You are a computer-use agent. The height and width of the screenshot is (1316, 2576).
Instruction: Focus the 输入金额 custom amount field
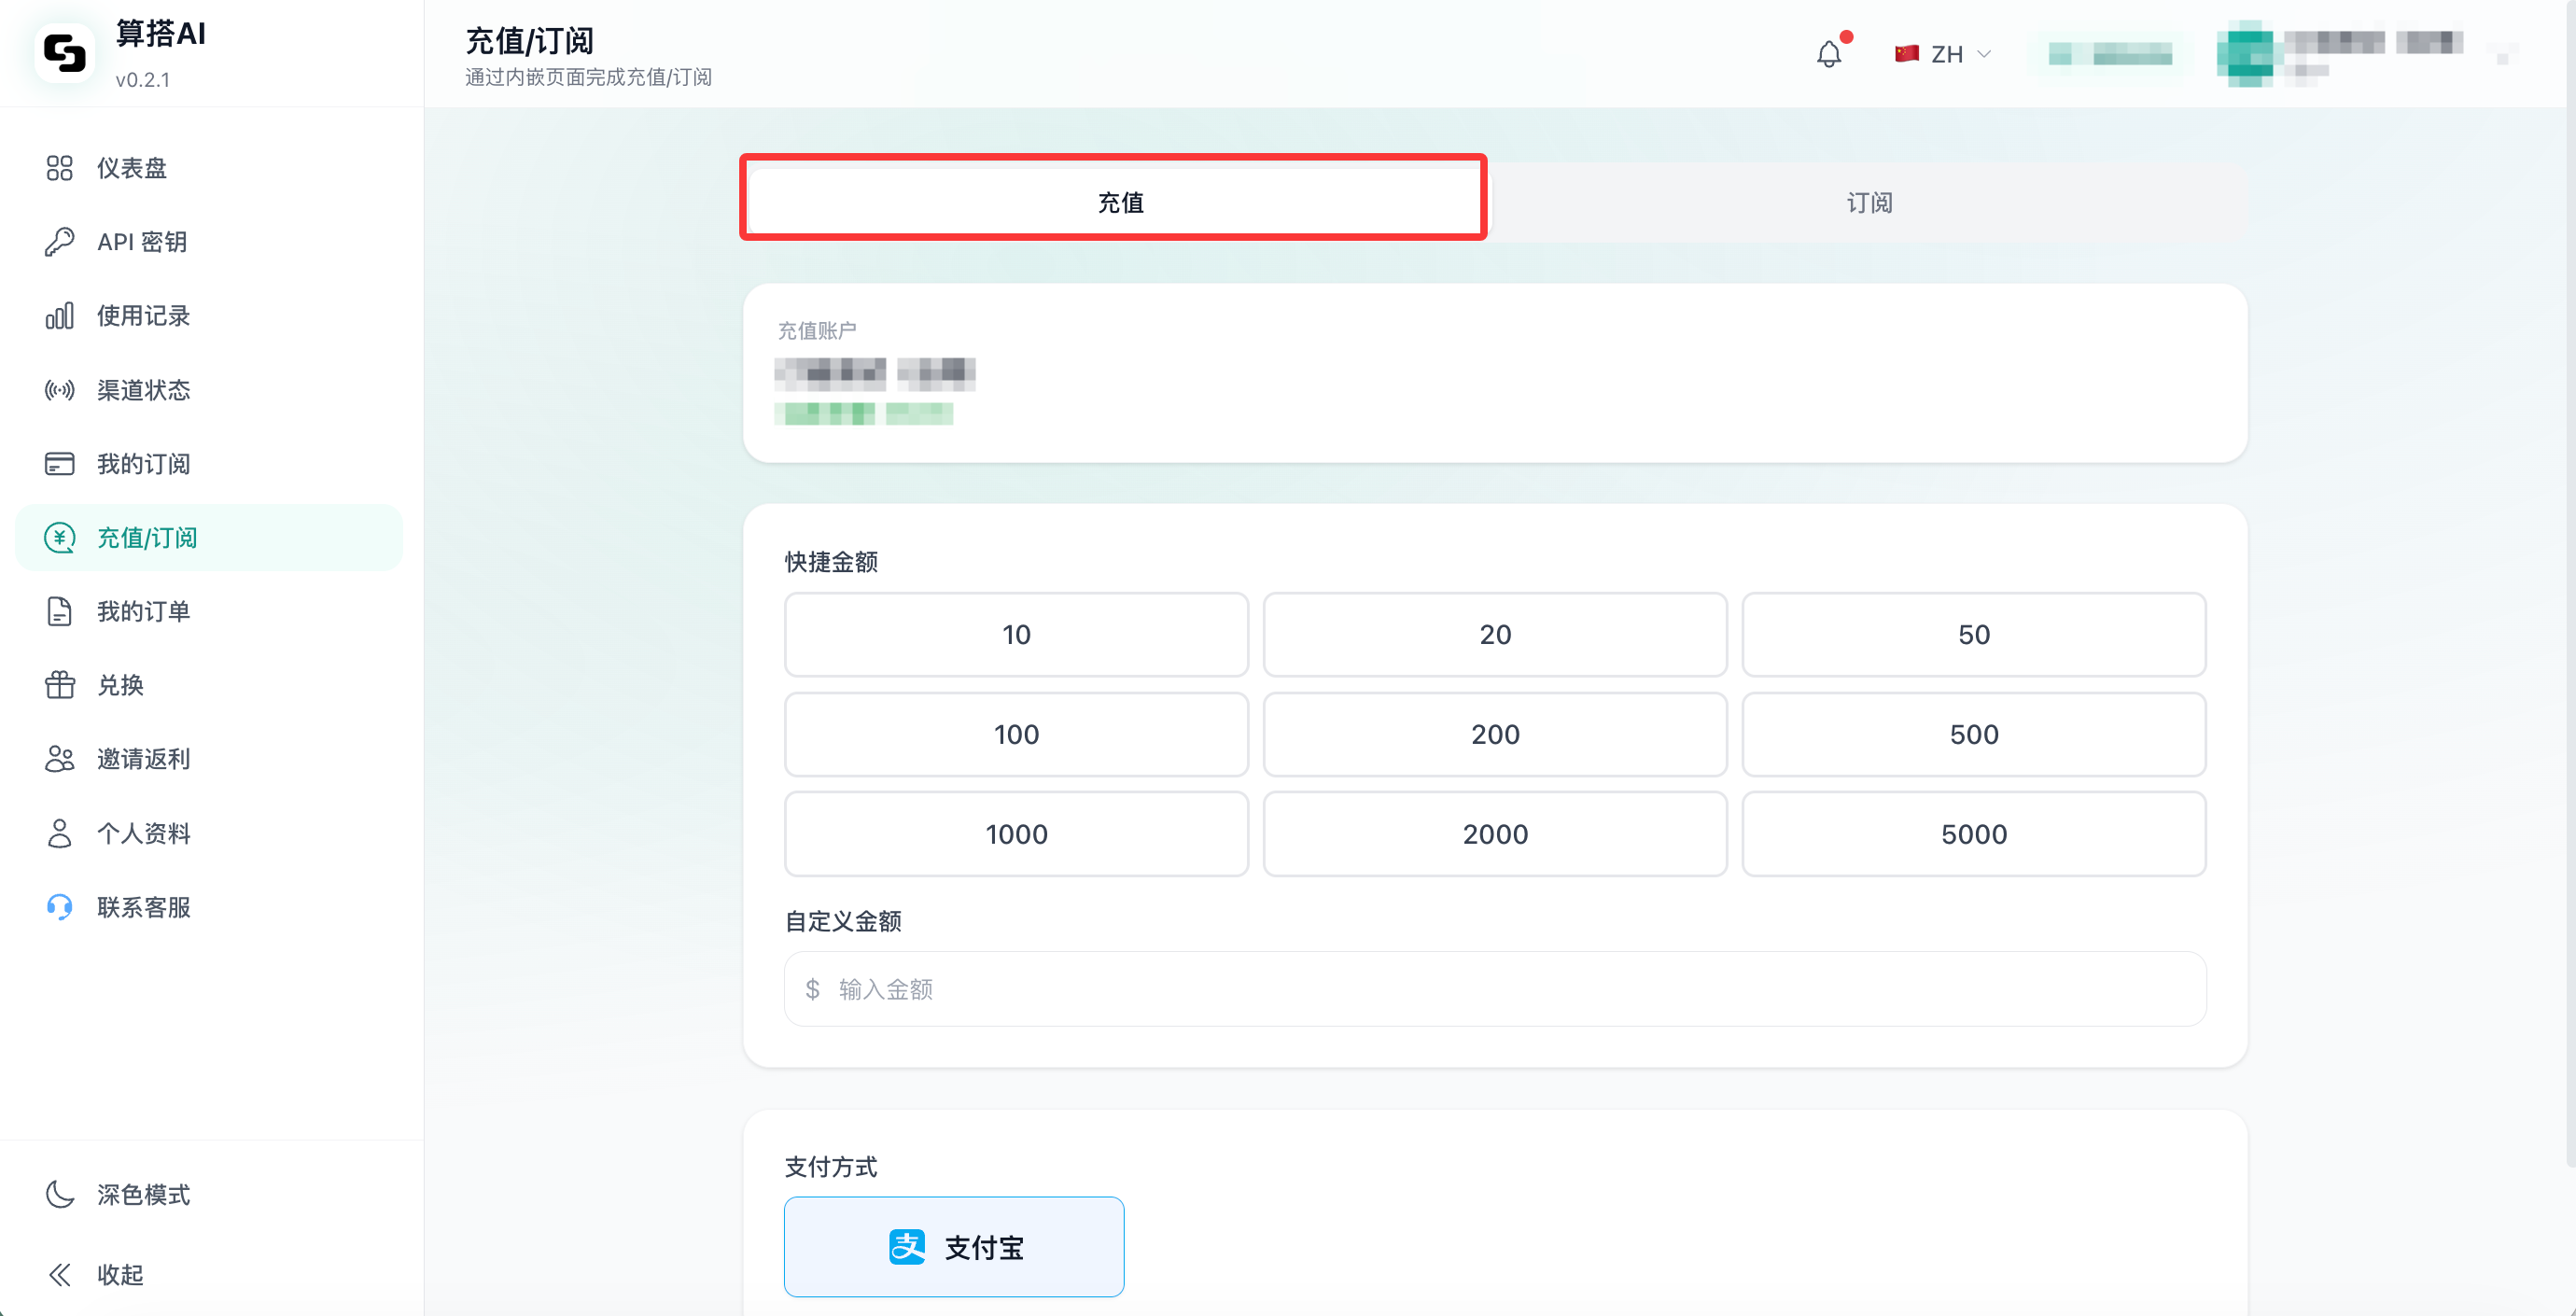coord(1494,988)
